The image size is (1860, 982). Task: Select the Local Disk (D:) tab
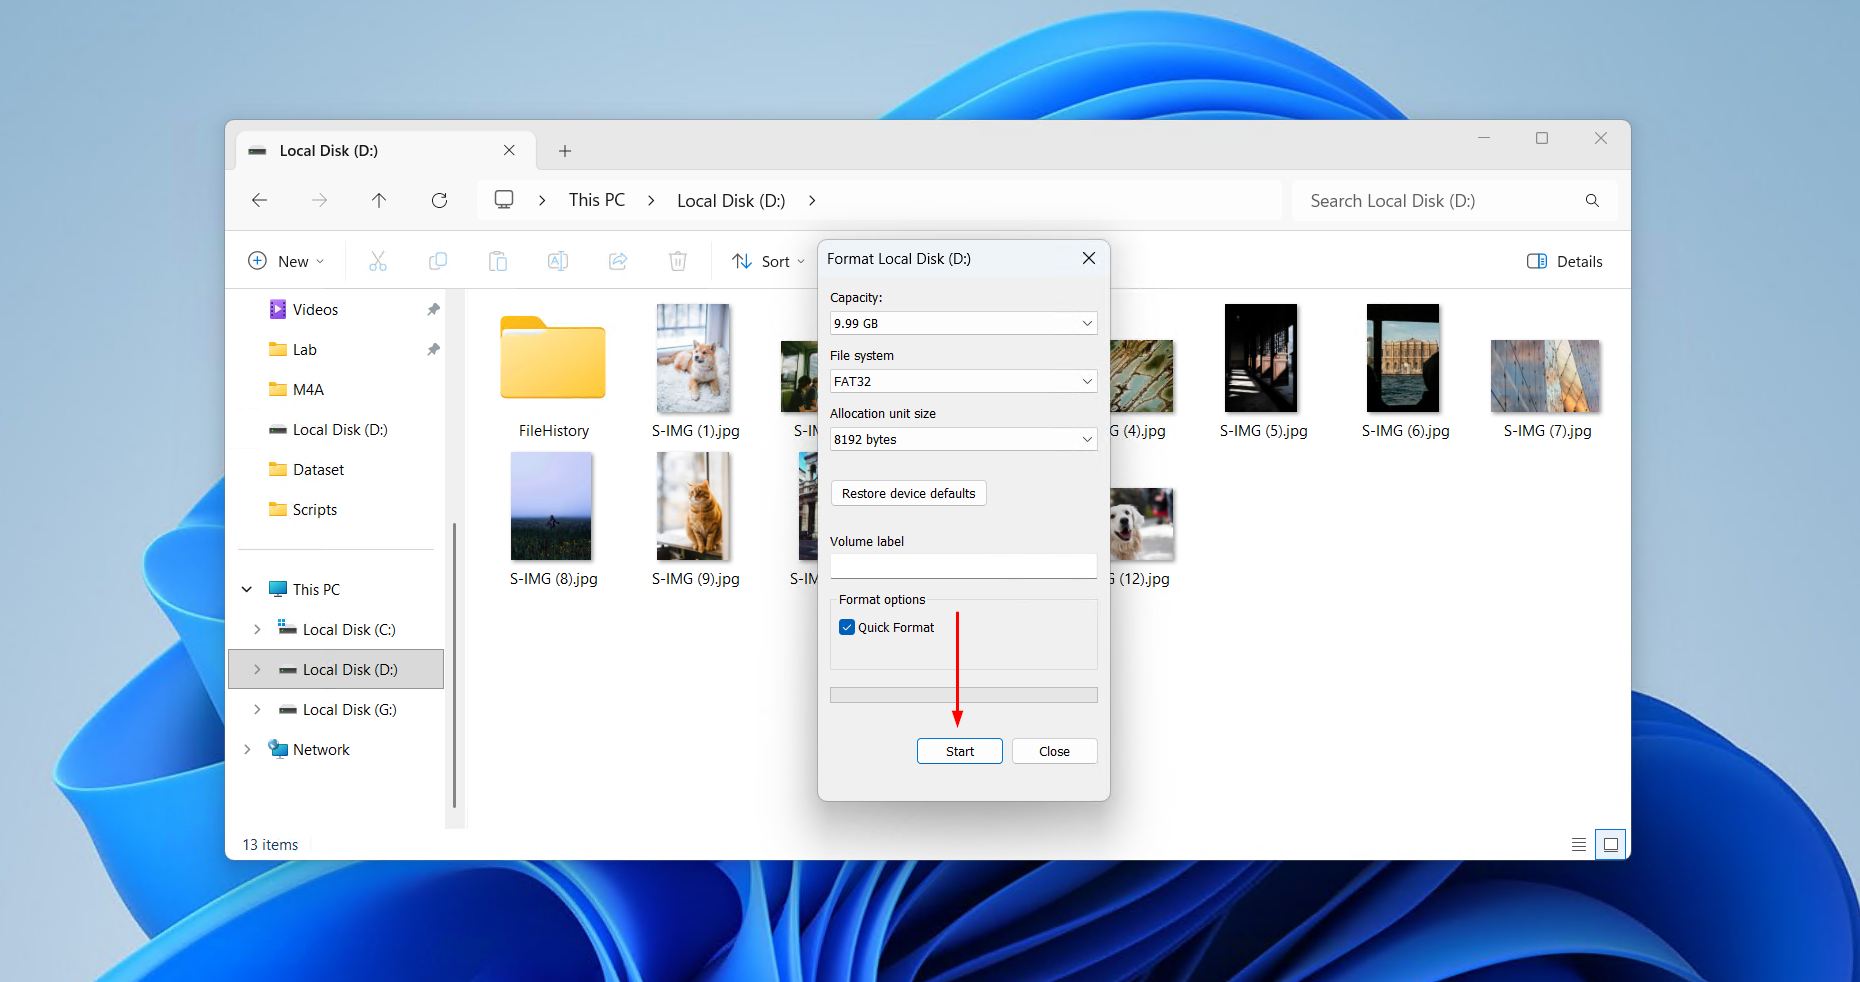coord(385,151)
